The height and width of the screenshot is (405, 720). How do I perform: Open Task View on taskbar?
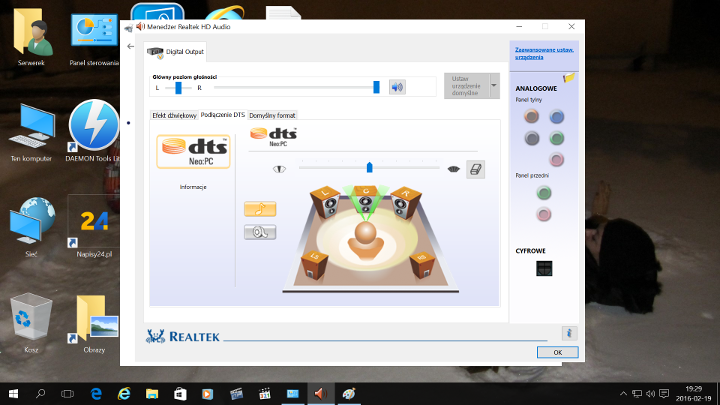68,394
